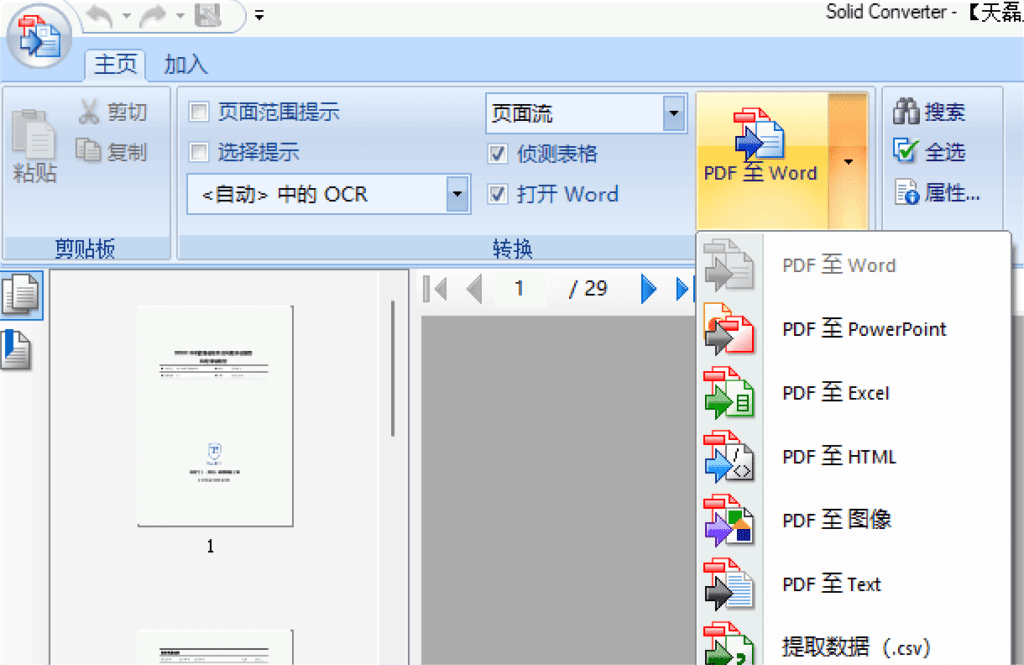Choose PDF 至 Excel from the menu
This screenshot has width=1024, height=665.
click(854, 393)
